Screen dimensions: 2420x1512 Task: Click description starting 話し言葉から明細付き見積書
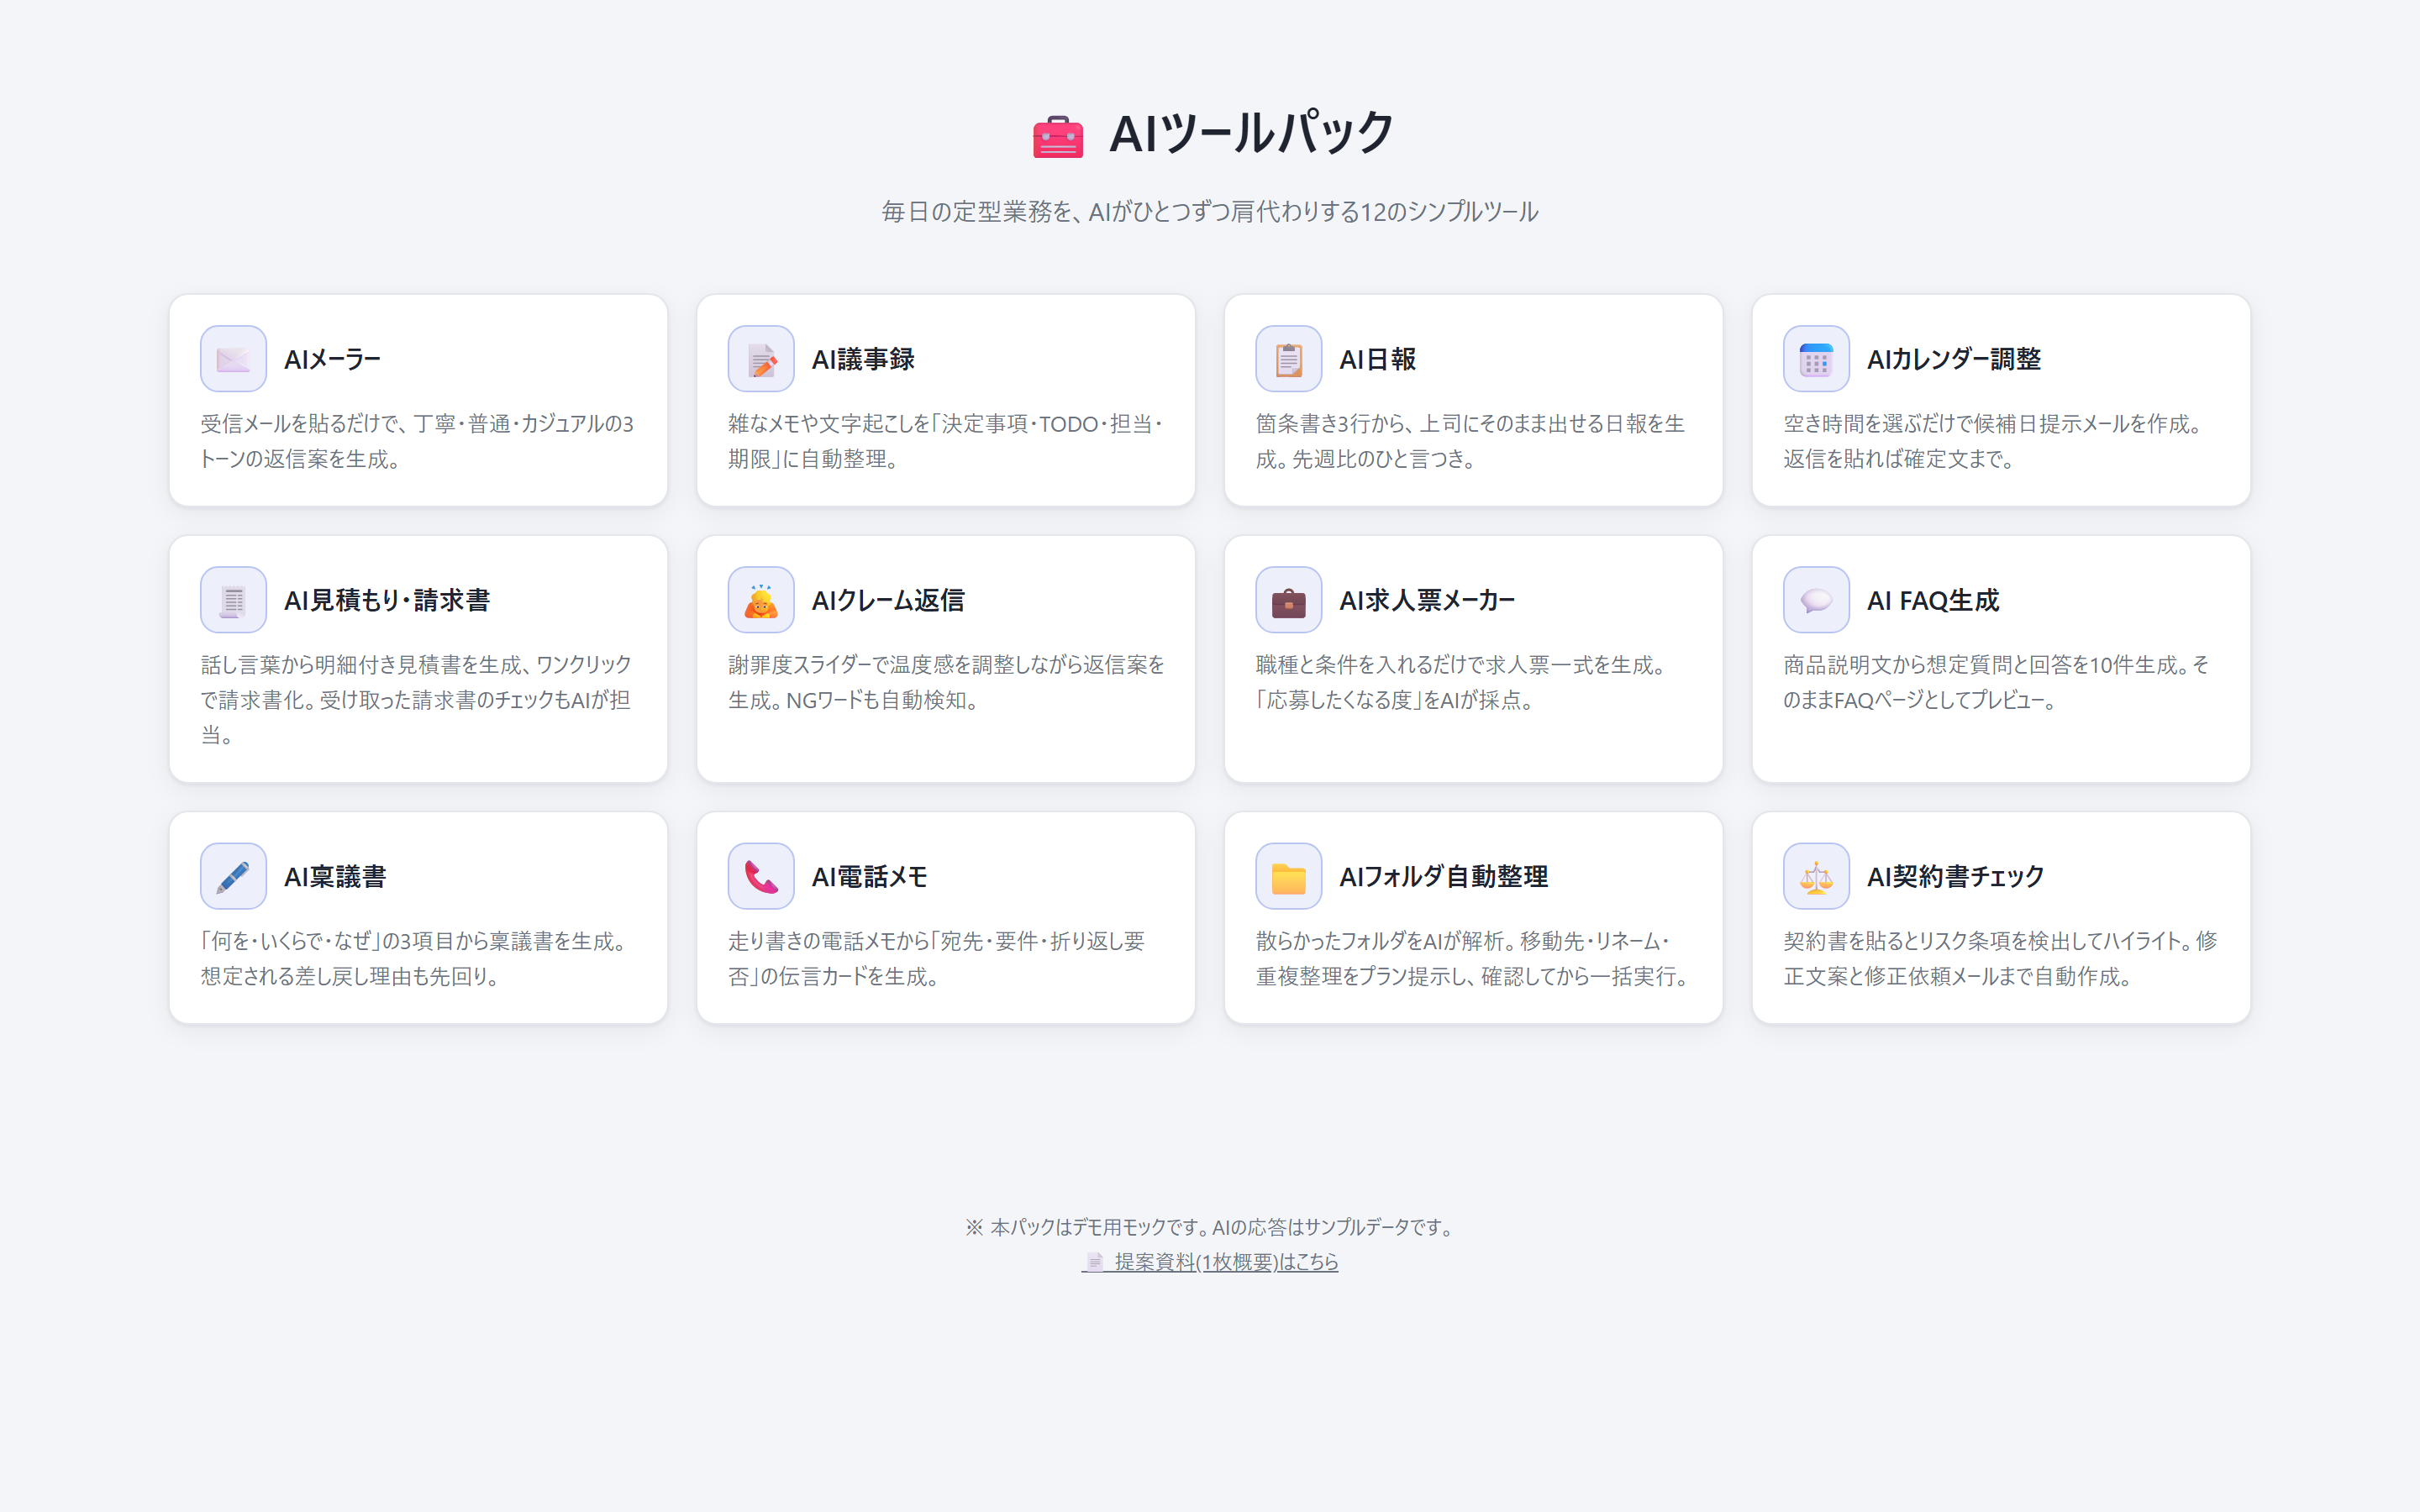(x=417, y=700)
